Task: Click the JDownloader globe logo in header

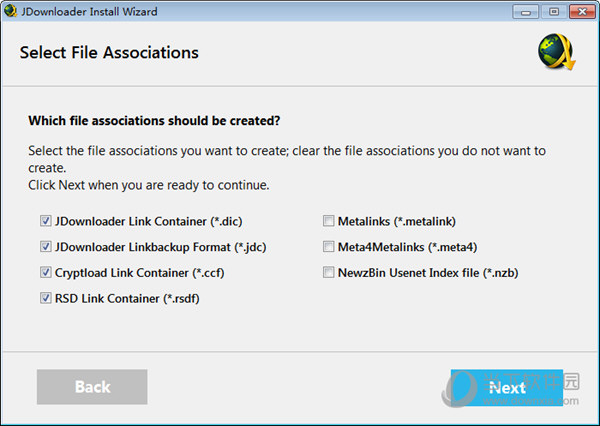Action: click(556, 52)
